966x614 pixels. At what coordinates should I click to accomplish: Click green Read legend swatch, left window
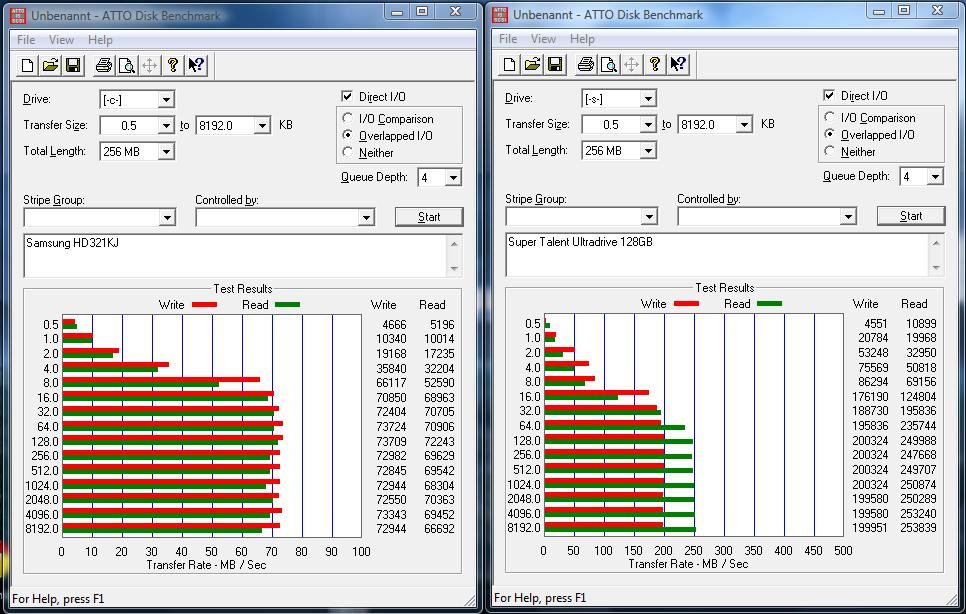(287, 304)
